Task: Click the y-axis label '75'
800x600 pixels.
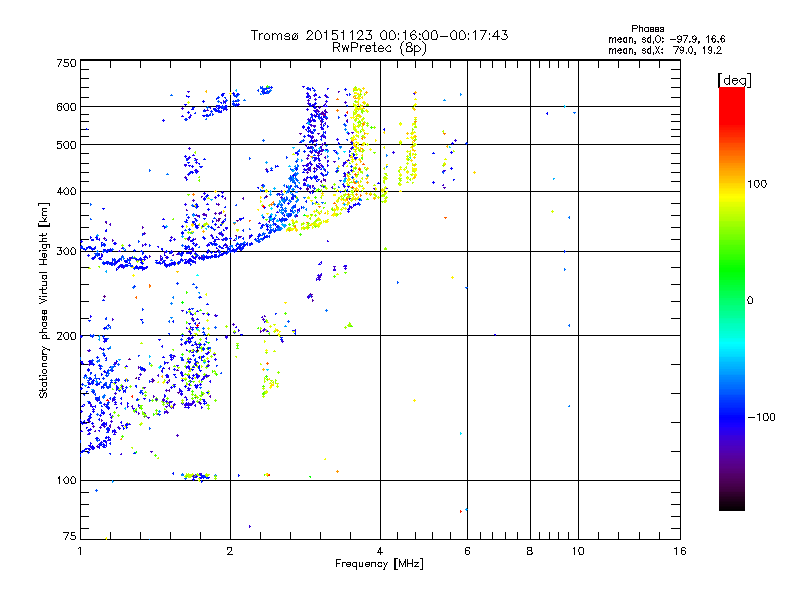Action: click(70, 536)
